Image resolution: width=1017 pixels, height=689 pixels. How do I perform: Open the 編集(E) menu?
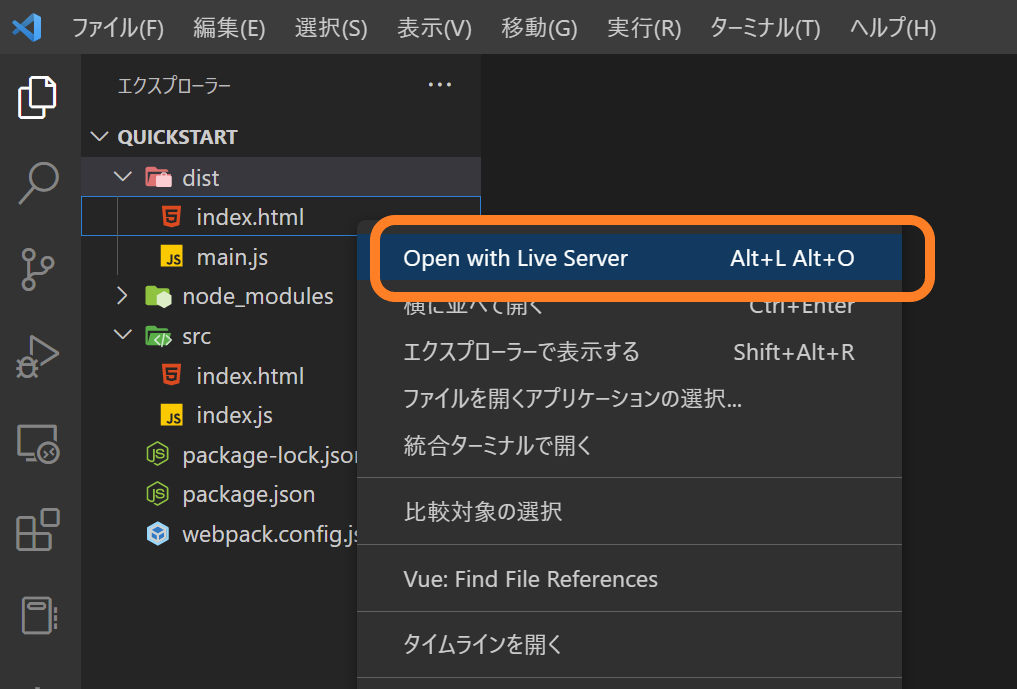[x=229, y=28]
